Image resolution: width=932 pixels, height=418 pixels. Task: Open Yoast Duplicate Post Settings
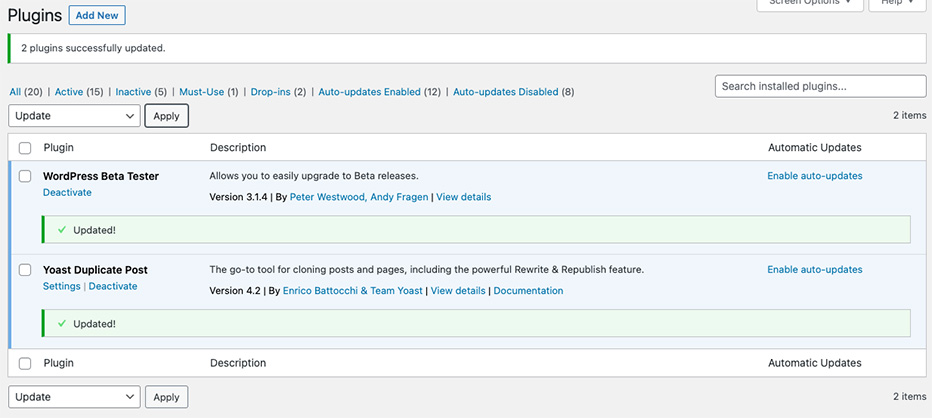click(x=61, y=286)
